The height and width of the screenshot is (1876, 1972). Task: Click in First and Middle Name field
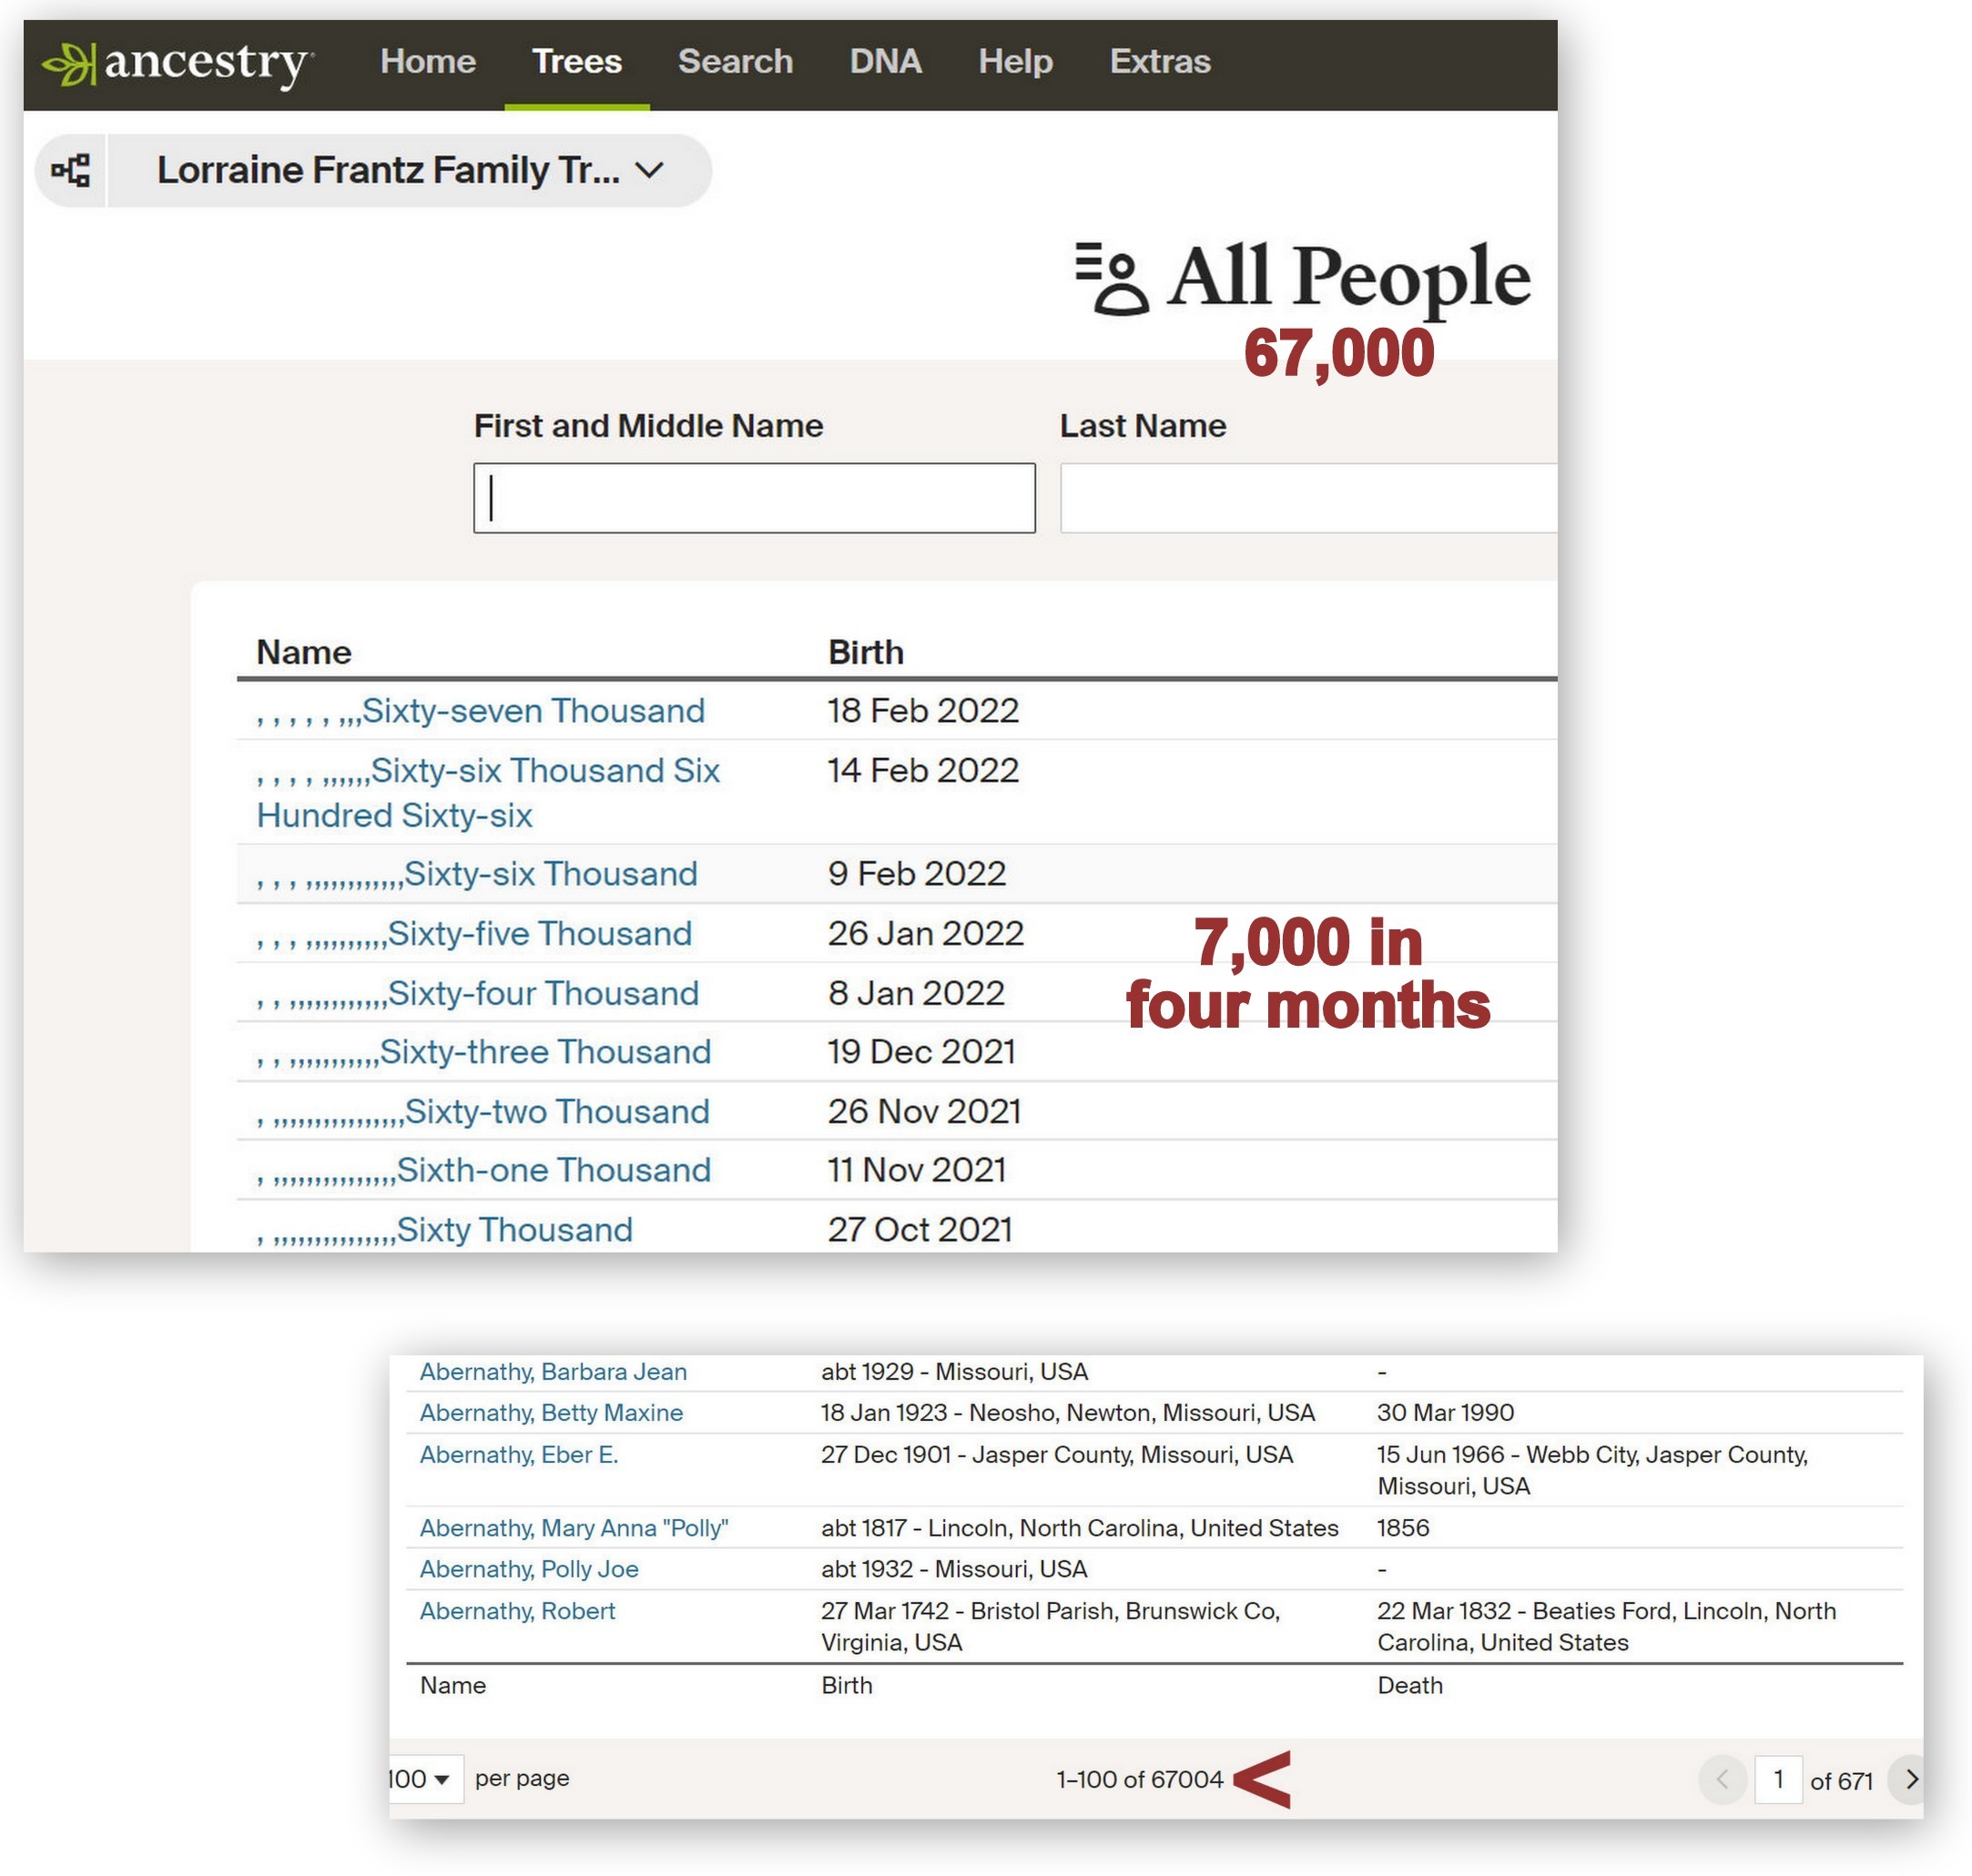(x=754, y=498)
